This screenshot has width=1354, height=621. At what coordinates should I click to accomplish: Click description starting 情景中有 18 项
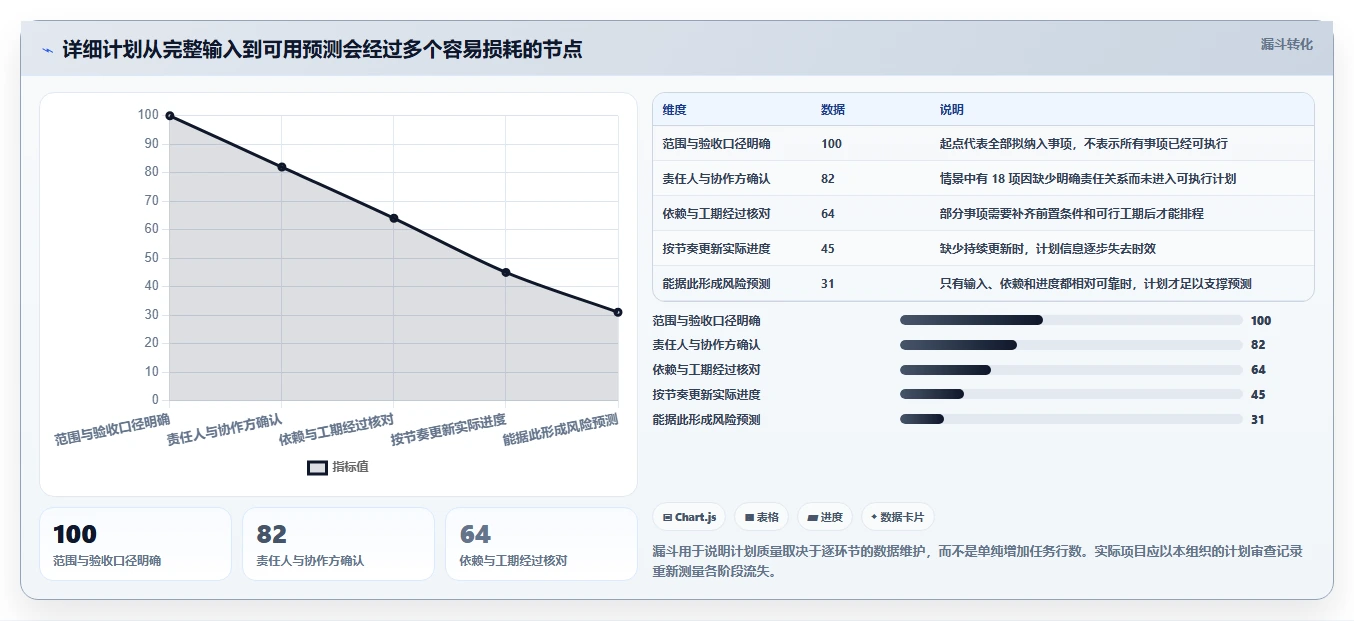(x=1088, y=179)
